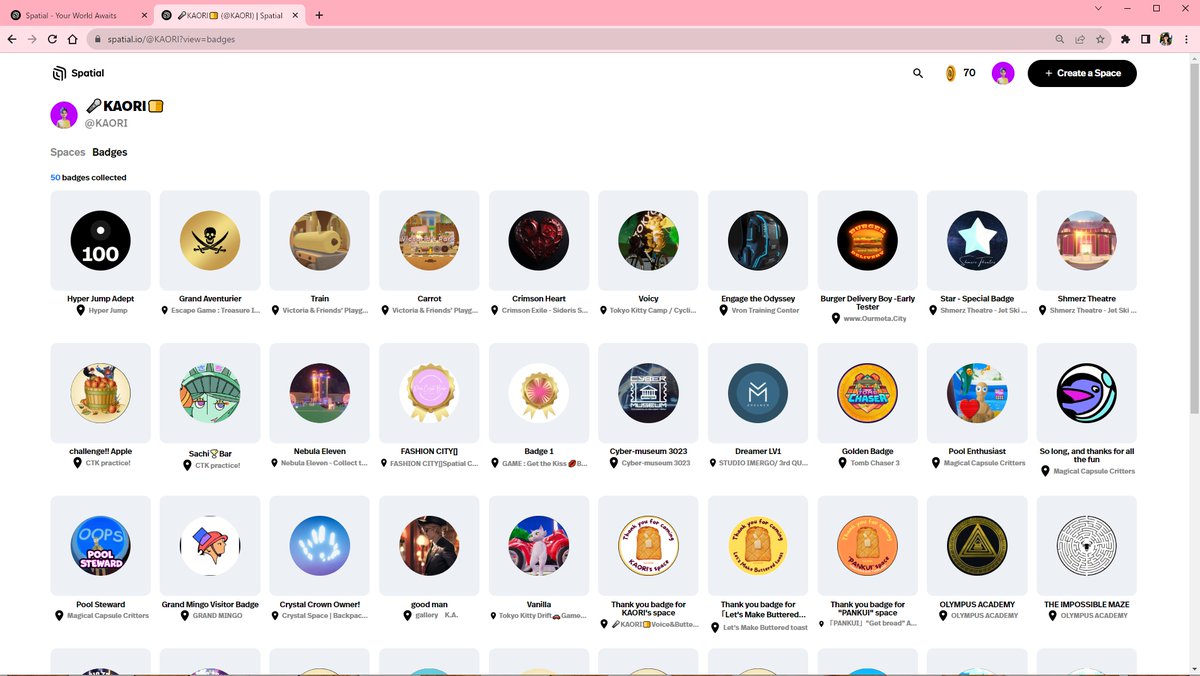Bookmark this page with star icon
Viewport: 1200px width, 676px height.
[1100, 39]
